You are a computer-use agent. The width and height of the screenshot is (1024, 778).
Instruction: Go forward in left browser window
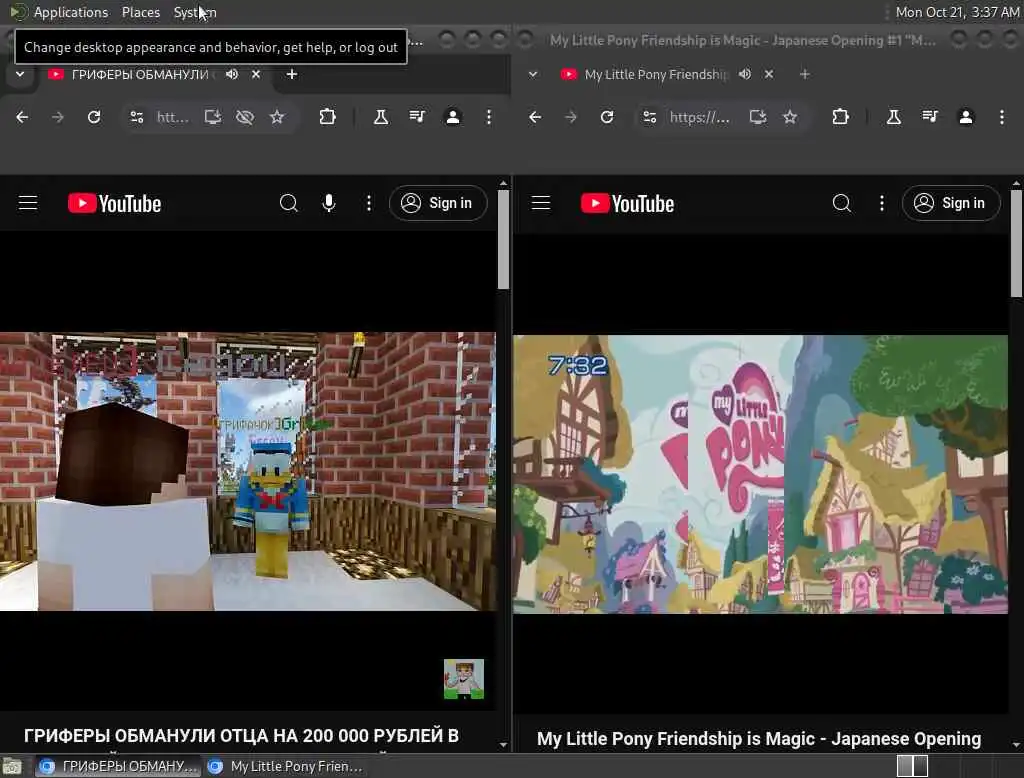57,117
